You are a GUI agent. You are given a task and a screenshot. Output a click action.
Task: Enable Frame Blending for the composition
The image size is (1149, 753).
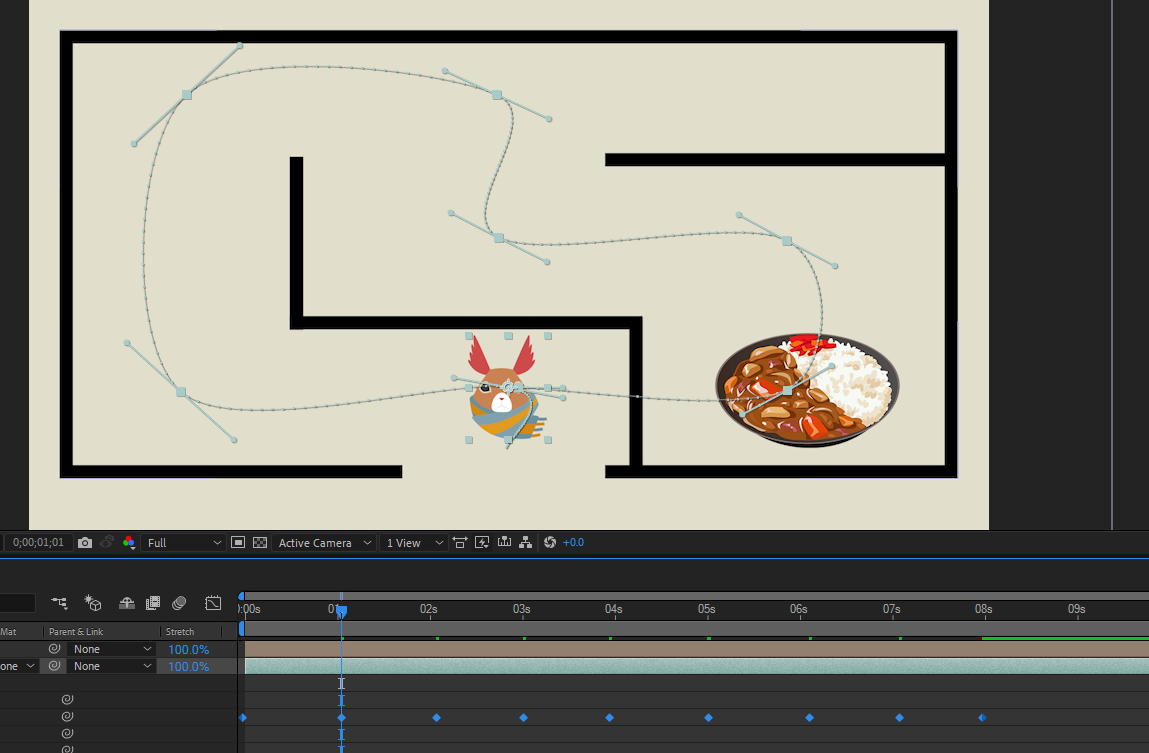tap(152, 603)
